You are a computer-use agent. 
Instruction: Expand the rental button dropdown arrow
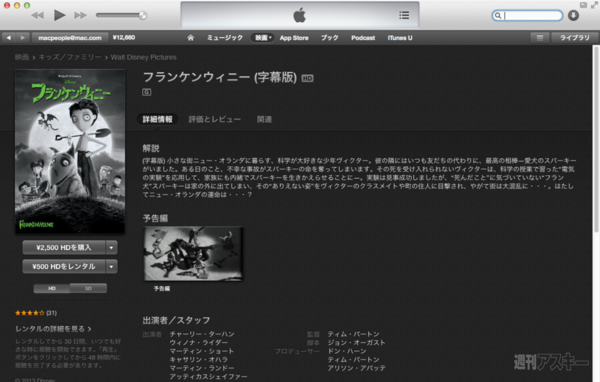[x=111, y=266]
